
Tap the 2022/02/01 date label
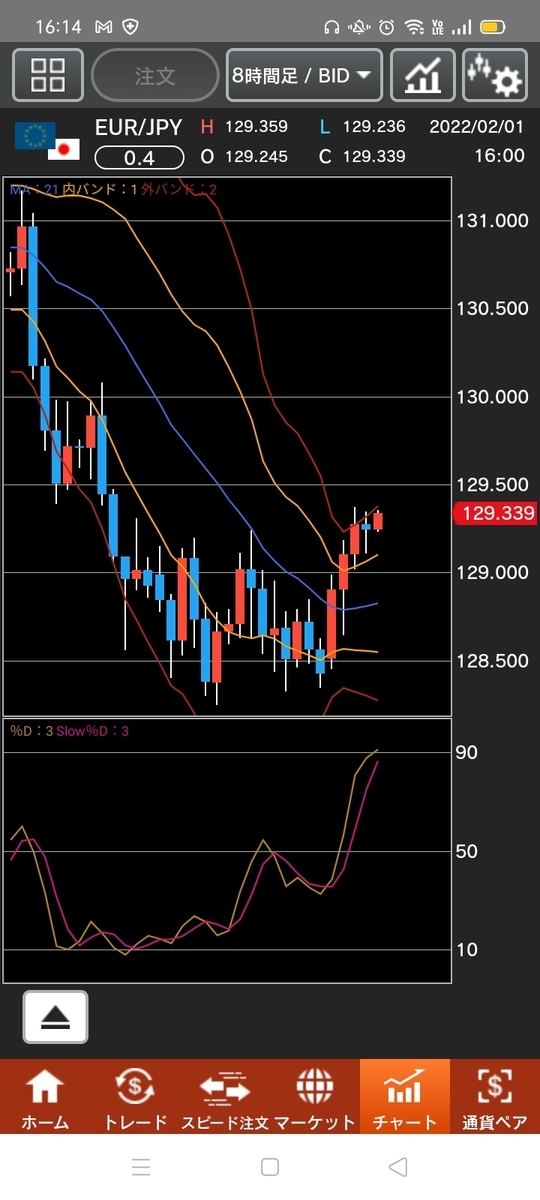click(477, 127)
